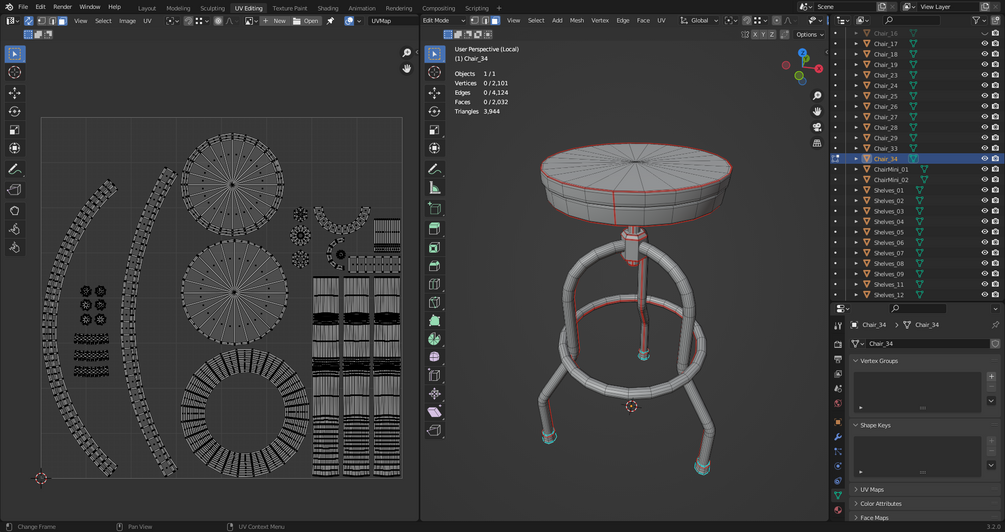Select the Bevel tool
Viewport: 1005px width, 532px height.
tap(435, 265)
